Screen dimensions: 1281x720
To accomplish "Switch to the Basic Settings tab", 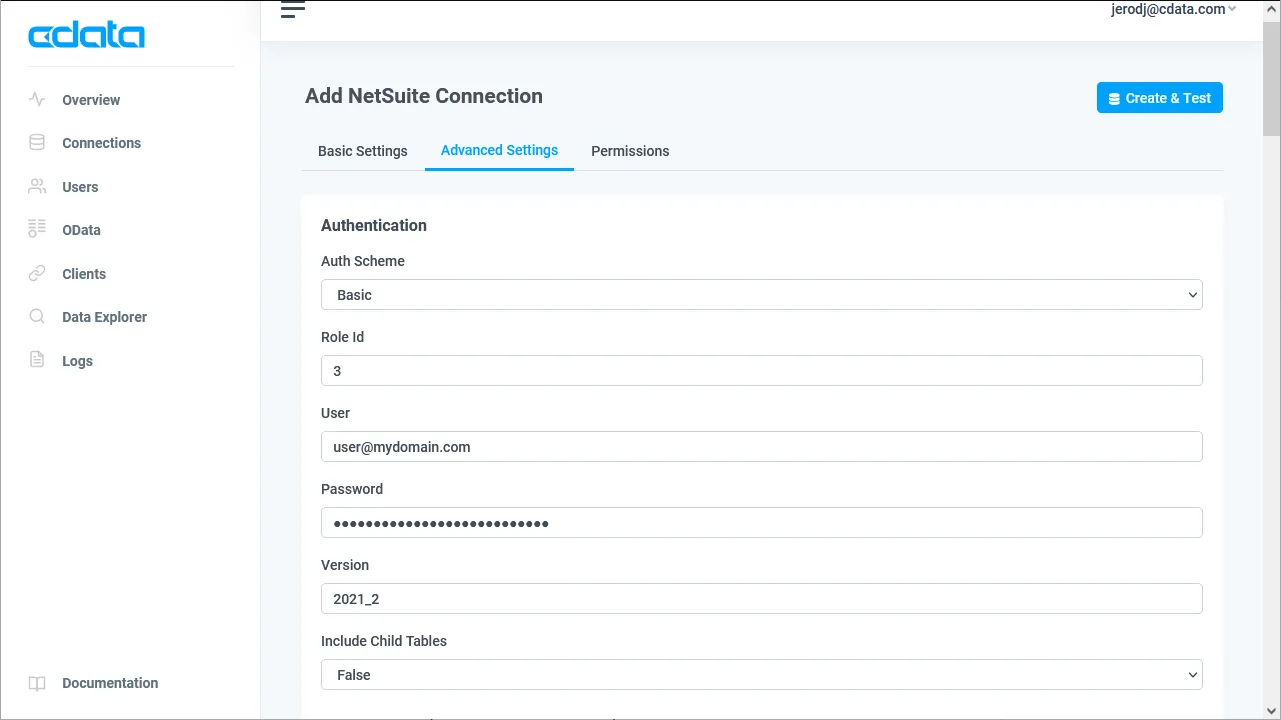I will tap(362, 151).
